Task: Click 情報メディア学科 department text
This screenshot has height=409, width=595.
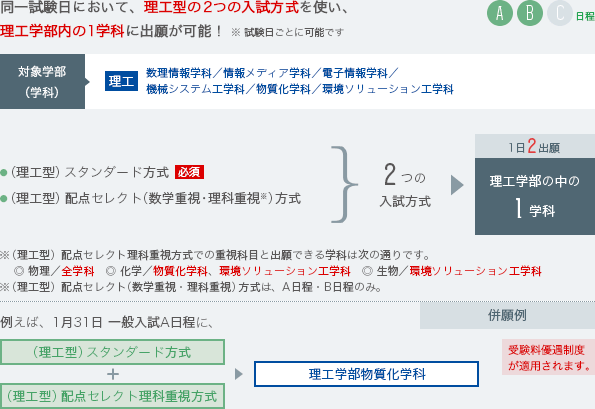Action: point(267,73)
